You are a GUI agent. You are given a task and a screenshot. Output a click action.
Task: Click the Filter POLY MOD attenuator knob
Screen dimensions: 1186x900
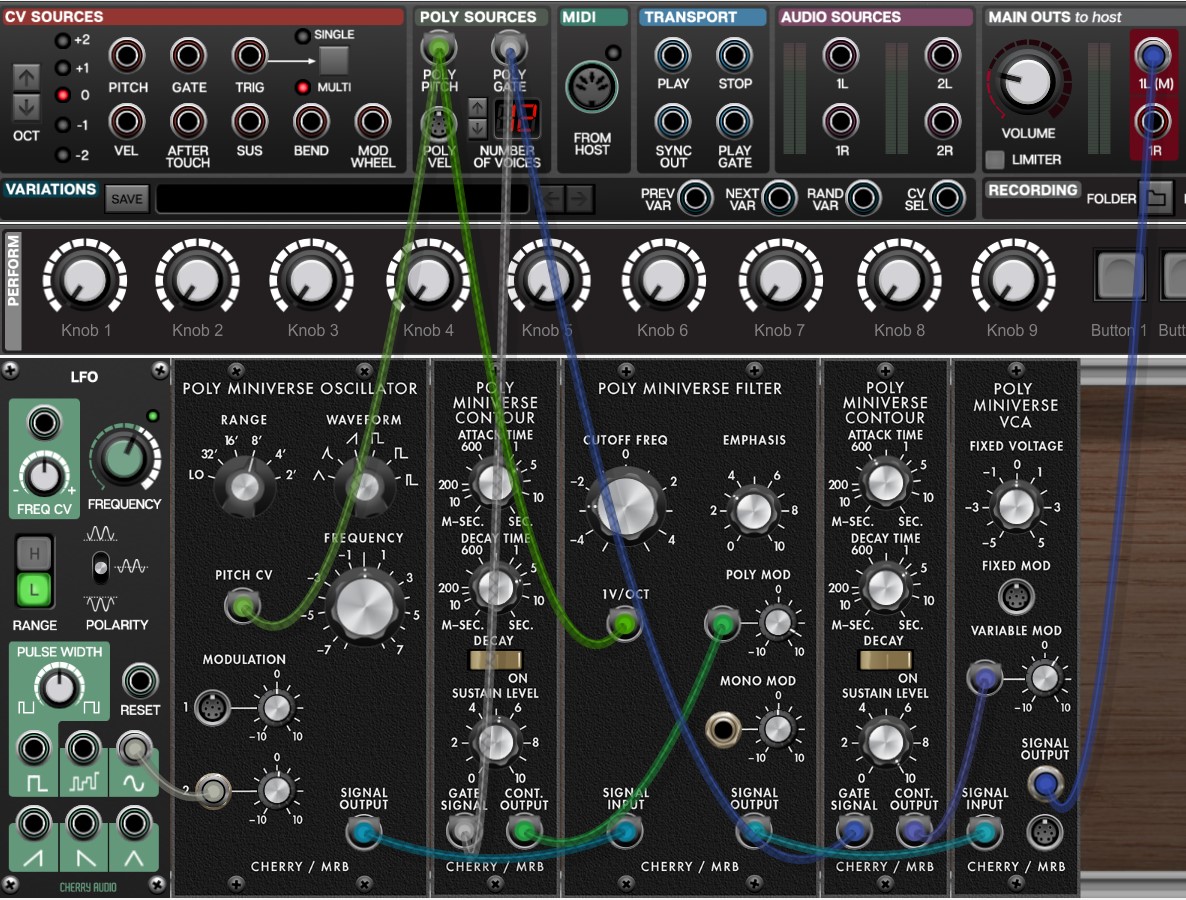pos(777,622)
